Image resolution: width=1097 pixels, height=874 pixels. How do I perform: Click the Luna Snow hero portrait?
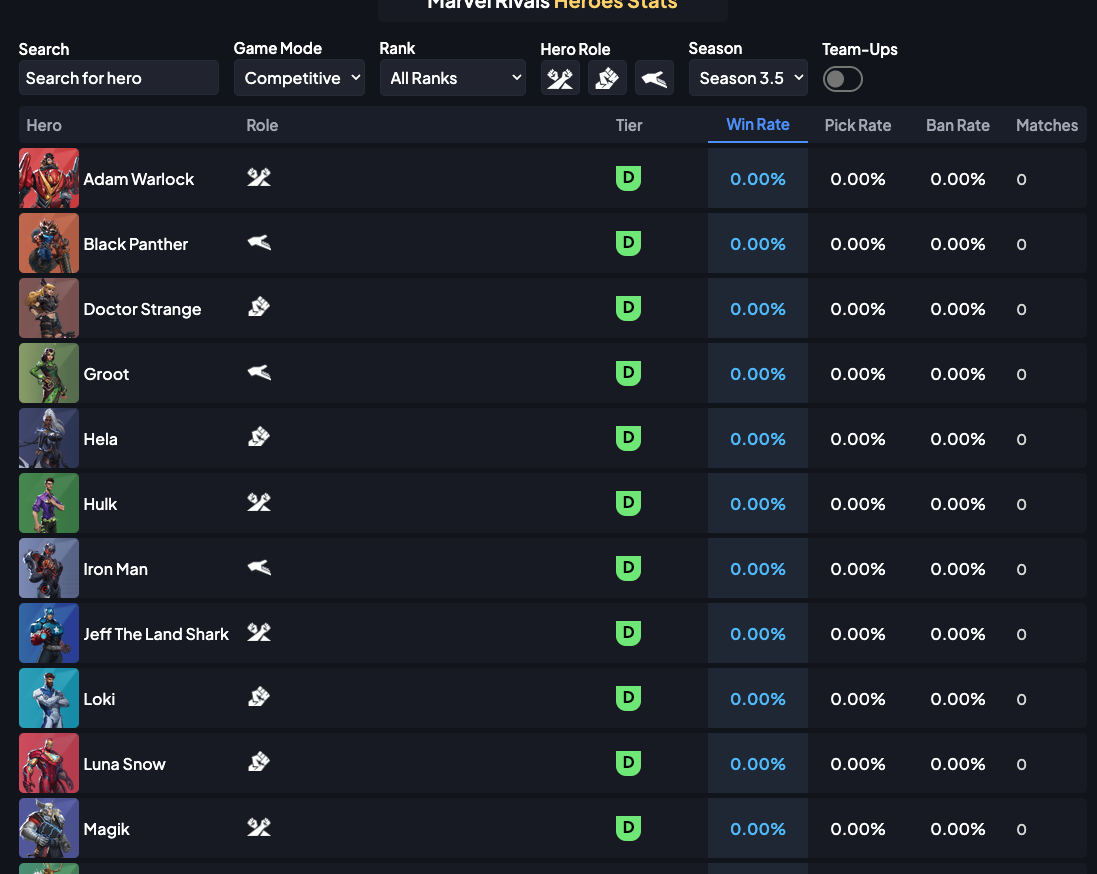coord(49,764)
